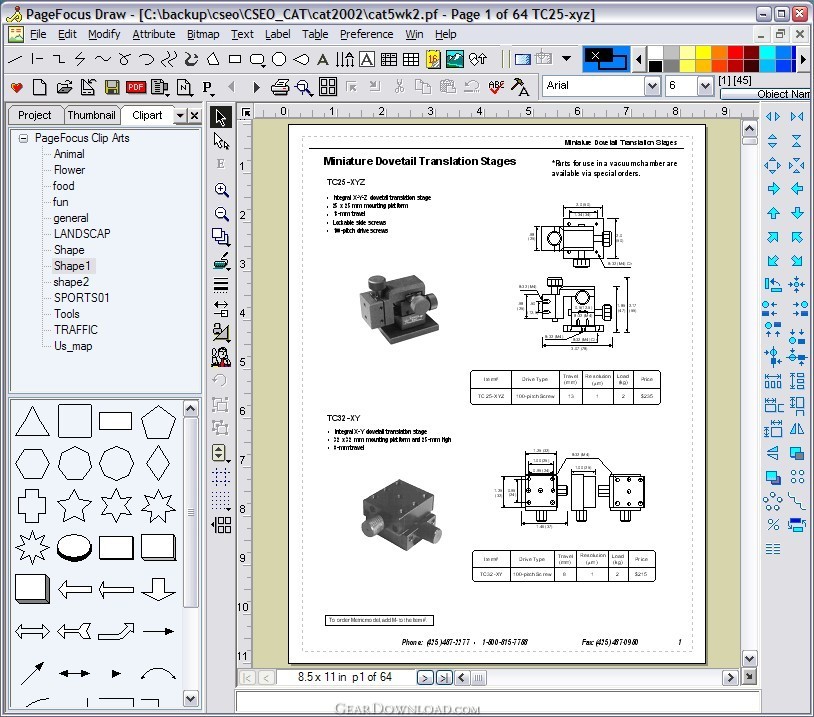
Task: Choose the triangle clipart shape
Action: point(32,421)
